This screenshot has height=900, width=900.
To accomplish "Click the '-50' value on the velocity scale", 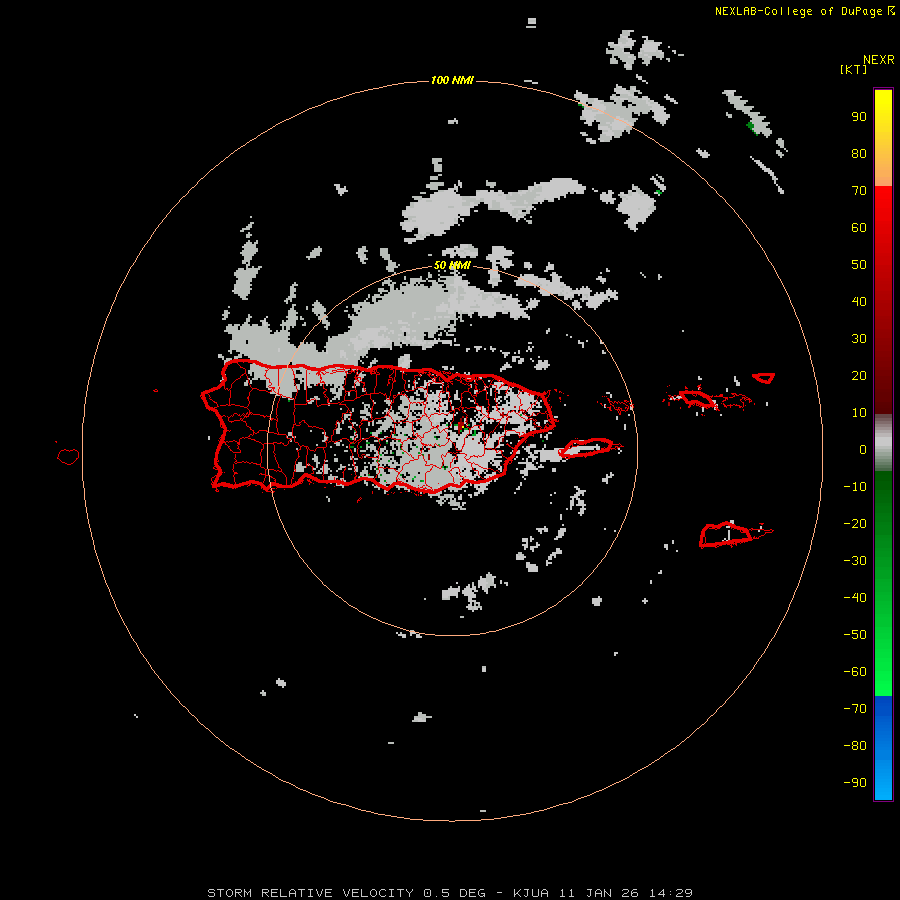I will tap(855, 635).
